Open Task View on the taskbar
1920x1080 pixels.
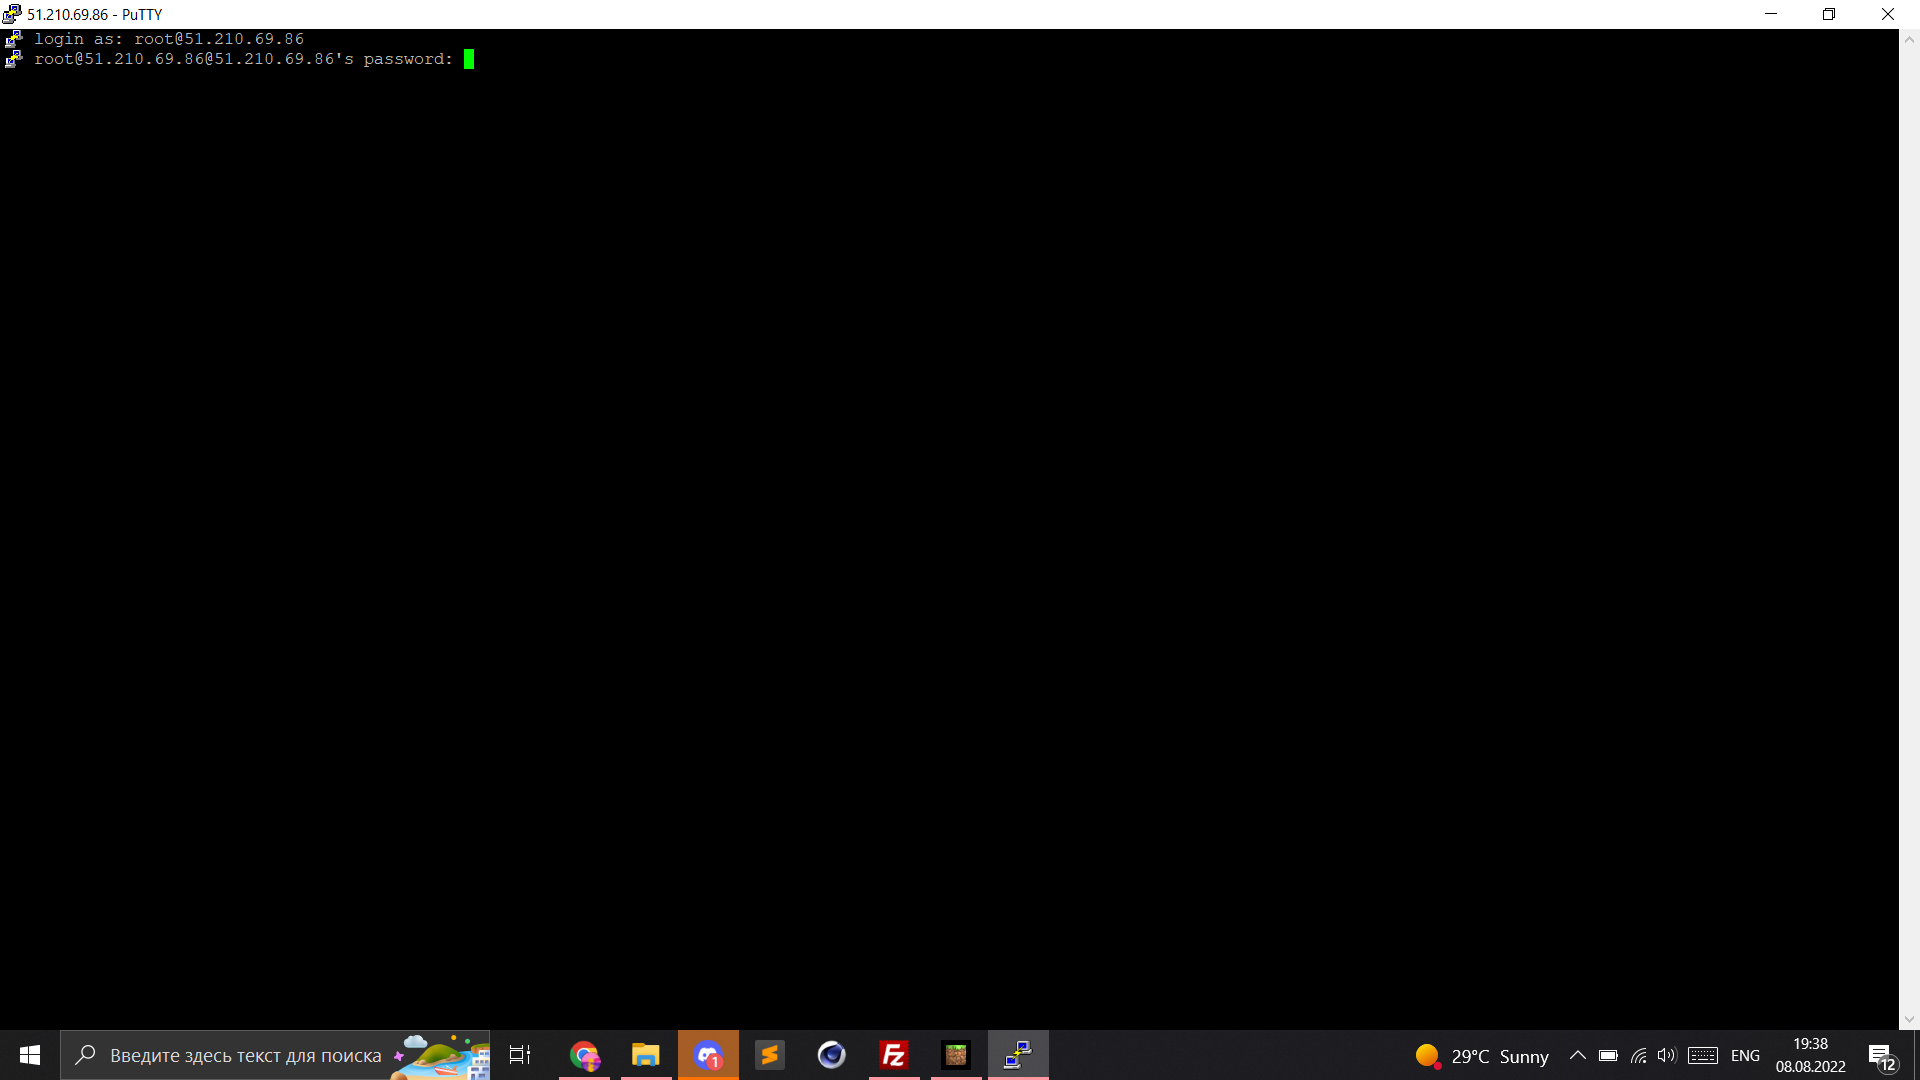click(520, 1055)
